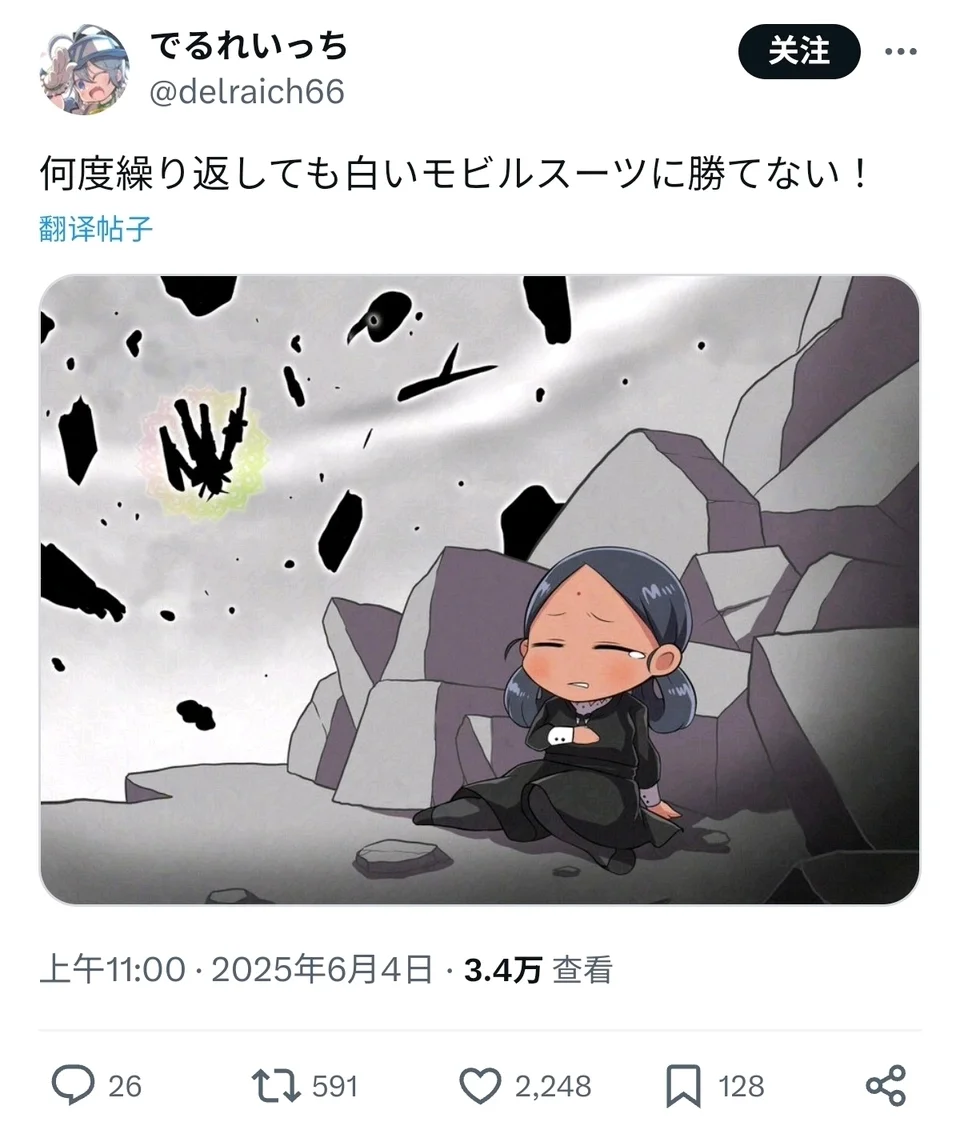
Task: Click the 2,248 likes count
Action: tap(553, 1087)
